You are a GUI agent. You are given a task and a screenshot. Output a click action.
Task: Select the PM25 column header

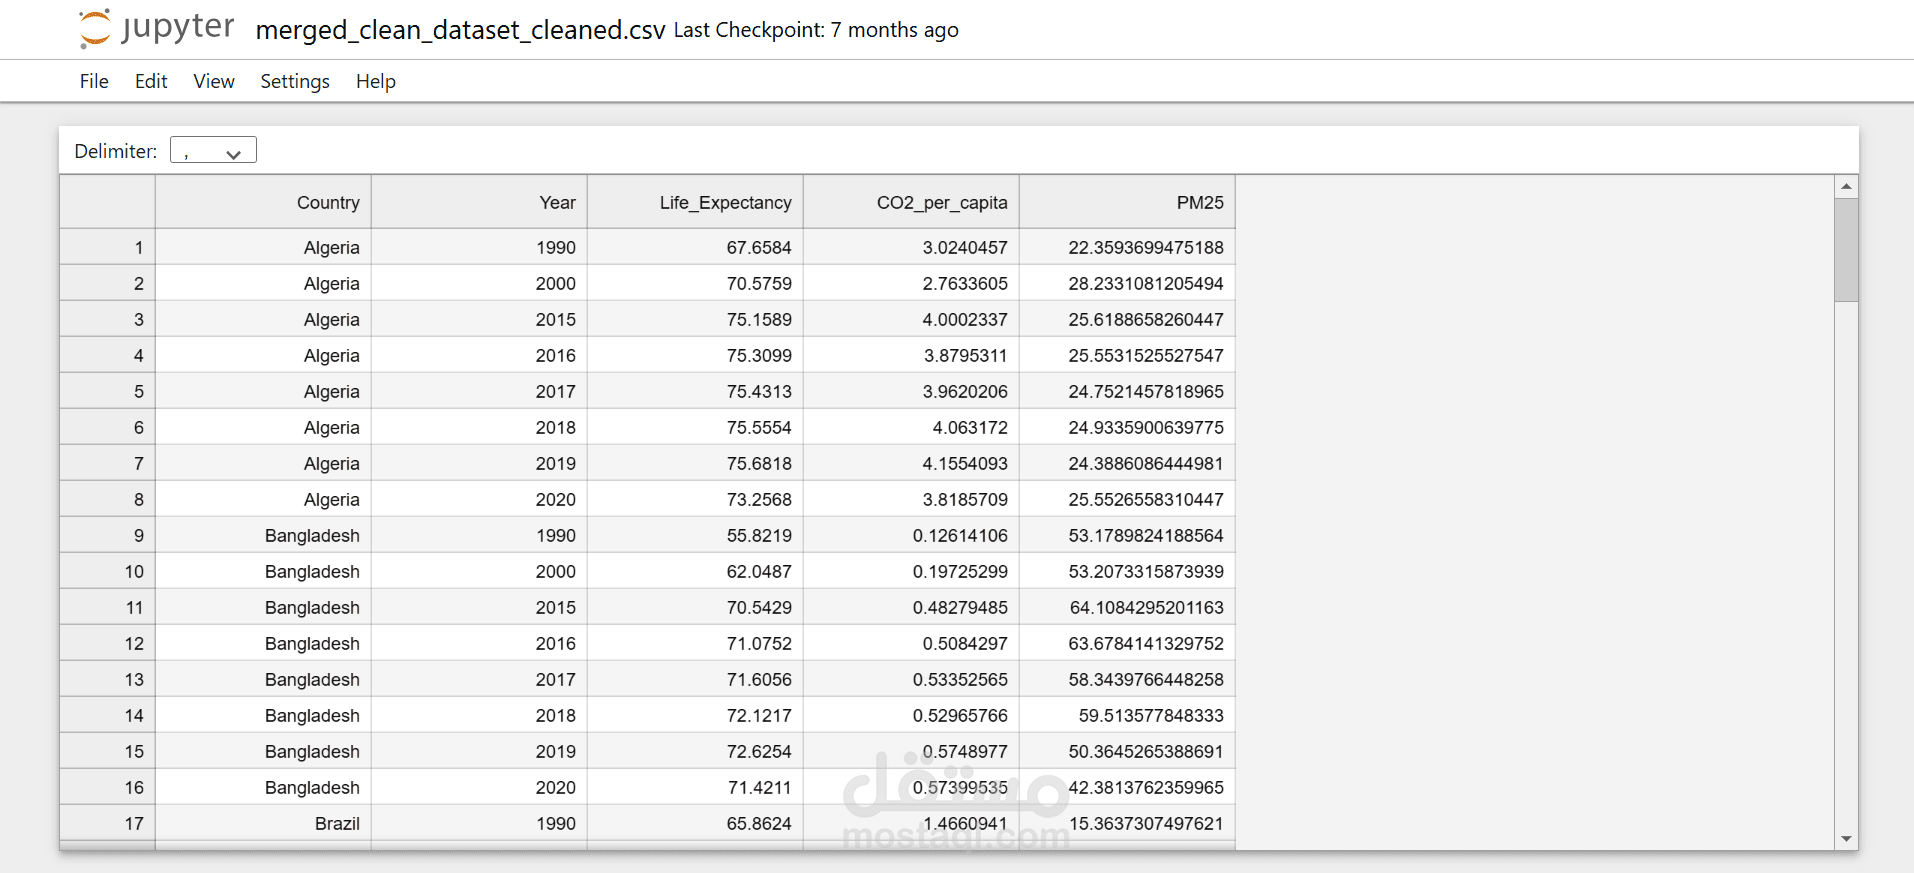click(1127, 202)
